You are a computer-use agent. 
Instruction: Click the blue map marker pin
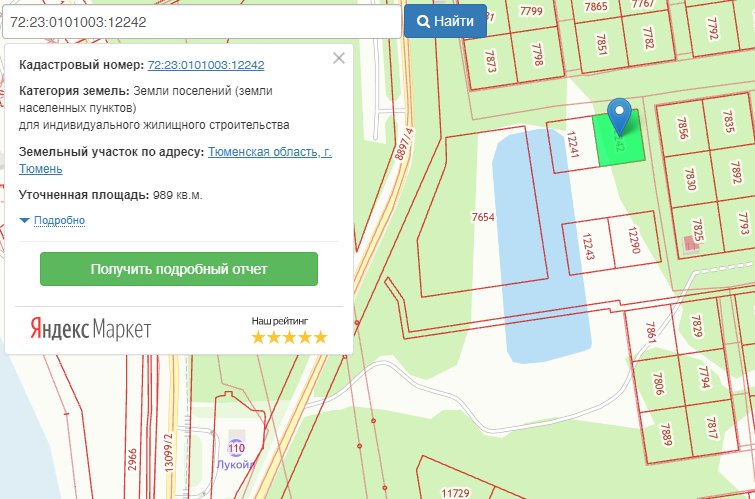click(x=620, y=115)
